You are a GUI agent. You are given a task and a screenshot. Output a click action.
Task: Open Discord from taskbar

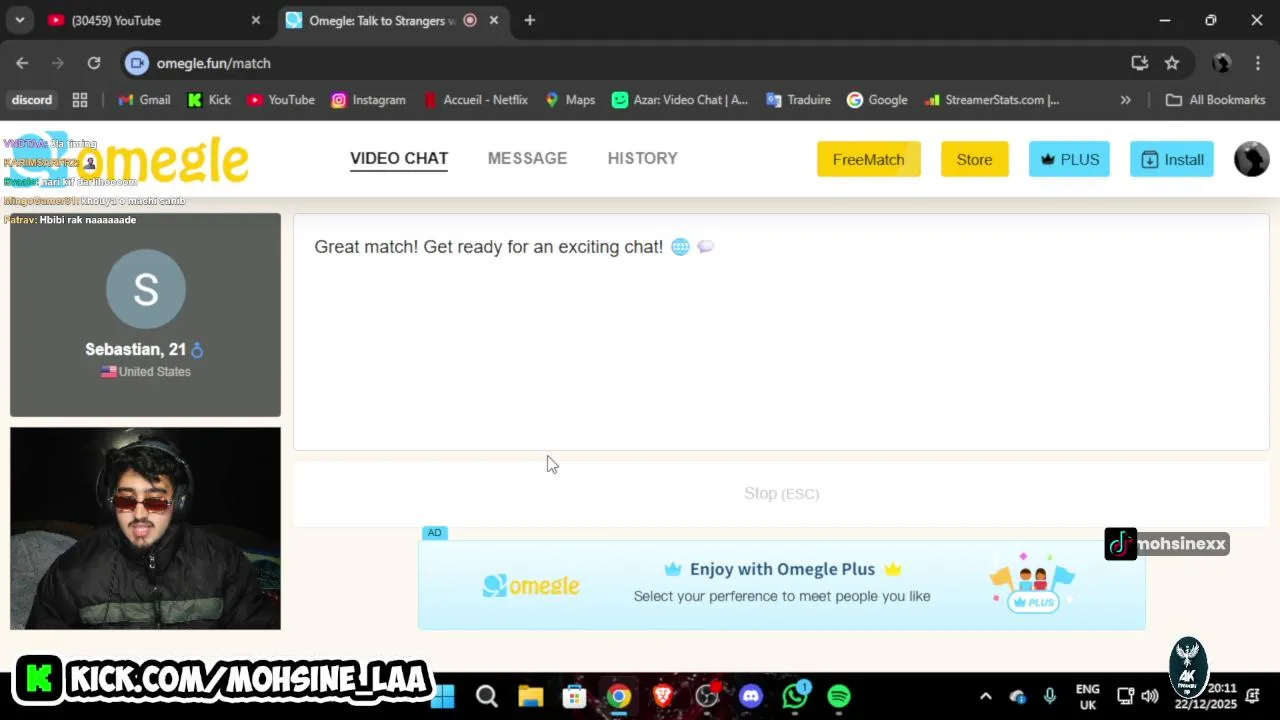click(x=751, y=696)
